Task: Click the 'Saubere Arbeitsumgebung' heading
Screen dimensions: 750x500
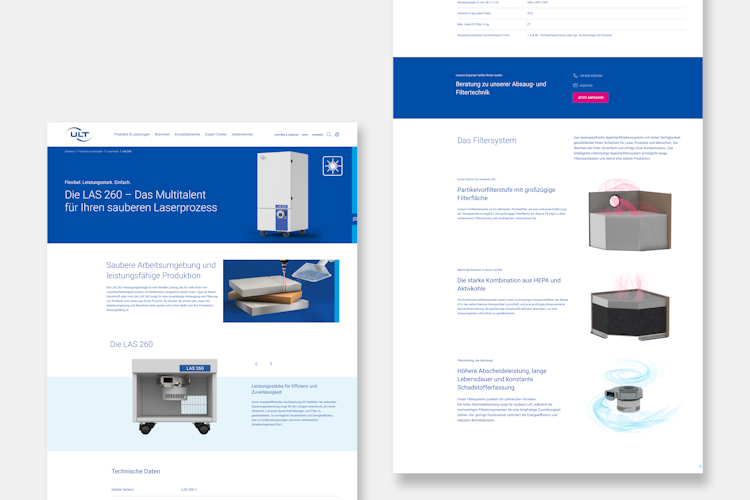Action: [x=161, y=270]
